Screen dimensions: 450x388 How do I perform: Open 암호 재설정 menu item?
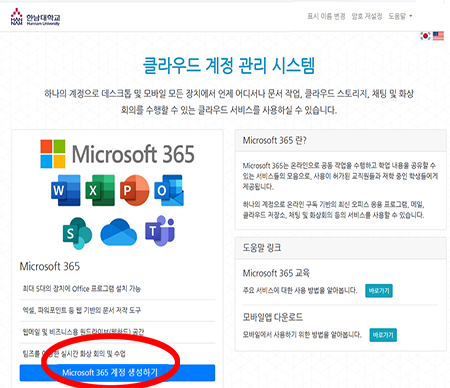tap(367, 16)
